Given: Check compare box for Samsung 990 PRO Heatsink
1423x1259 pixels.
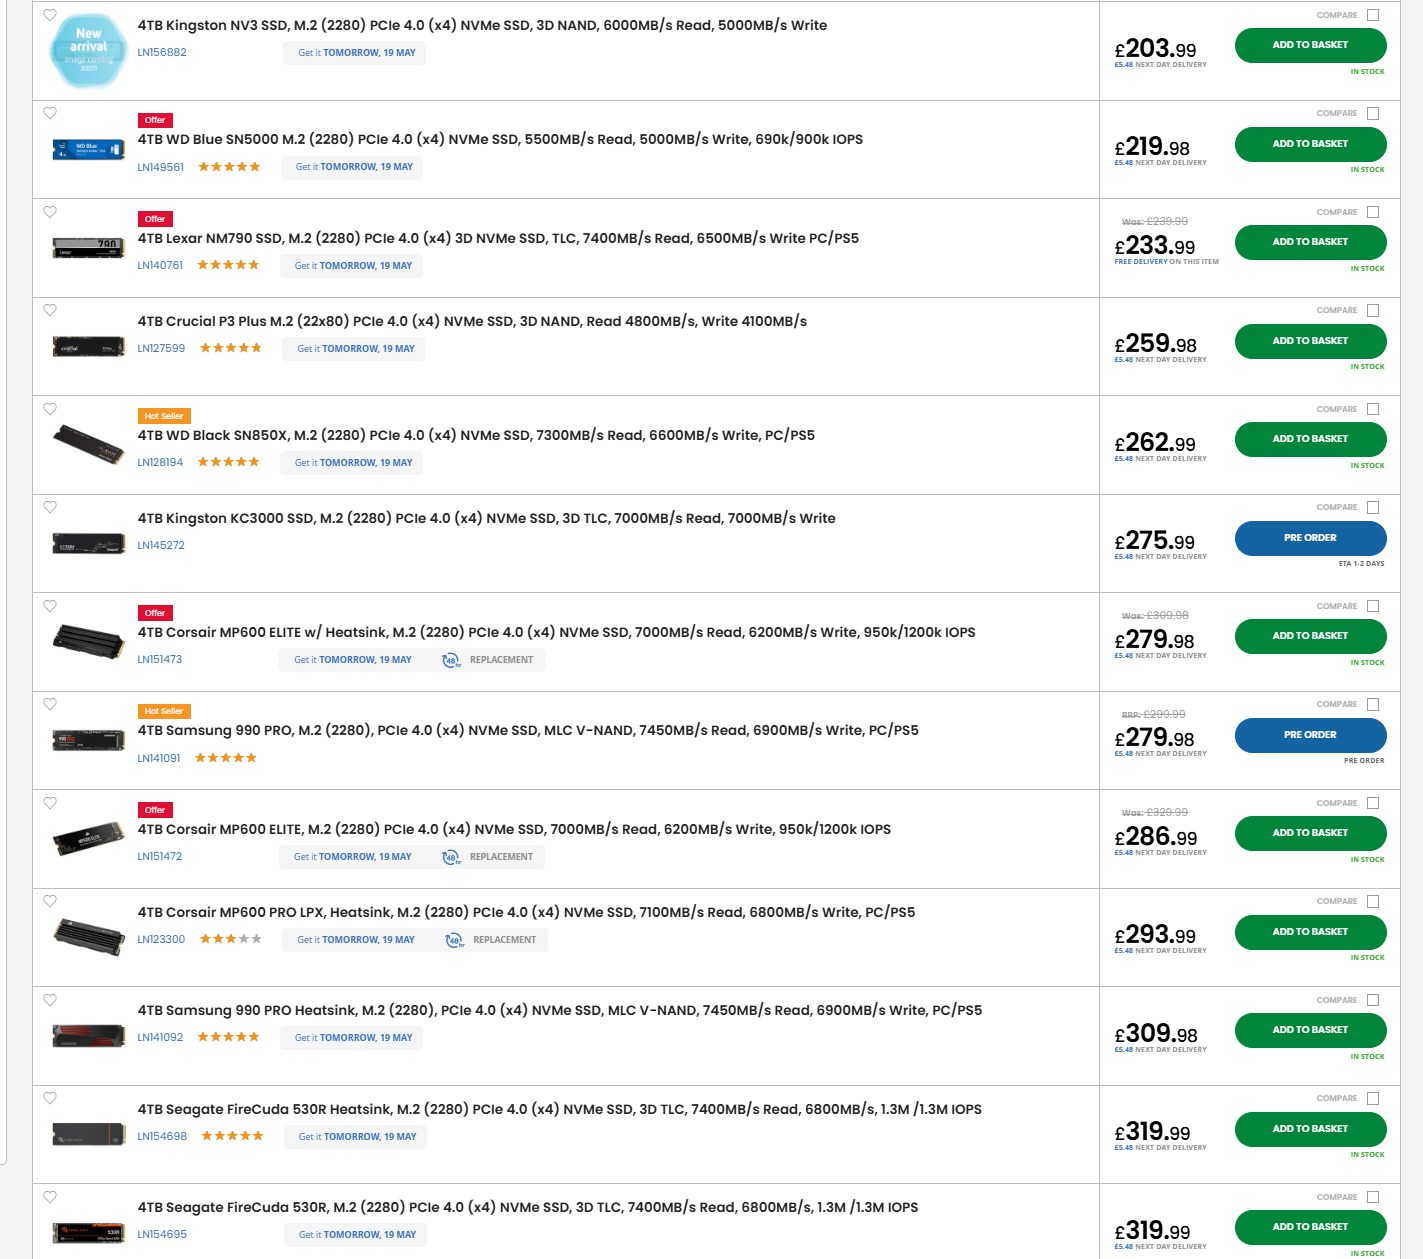Looking at the screenshot, I should point(1373,1000).
